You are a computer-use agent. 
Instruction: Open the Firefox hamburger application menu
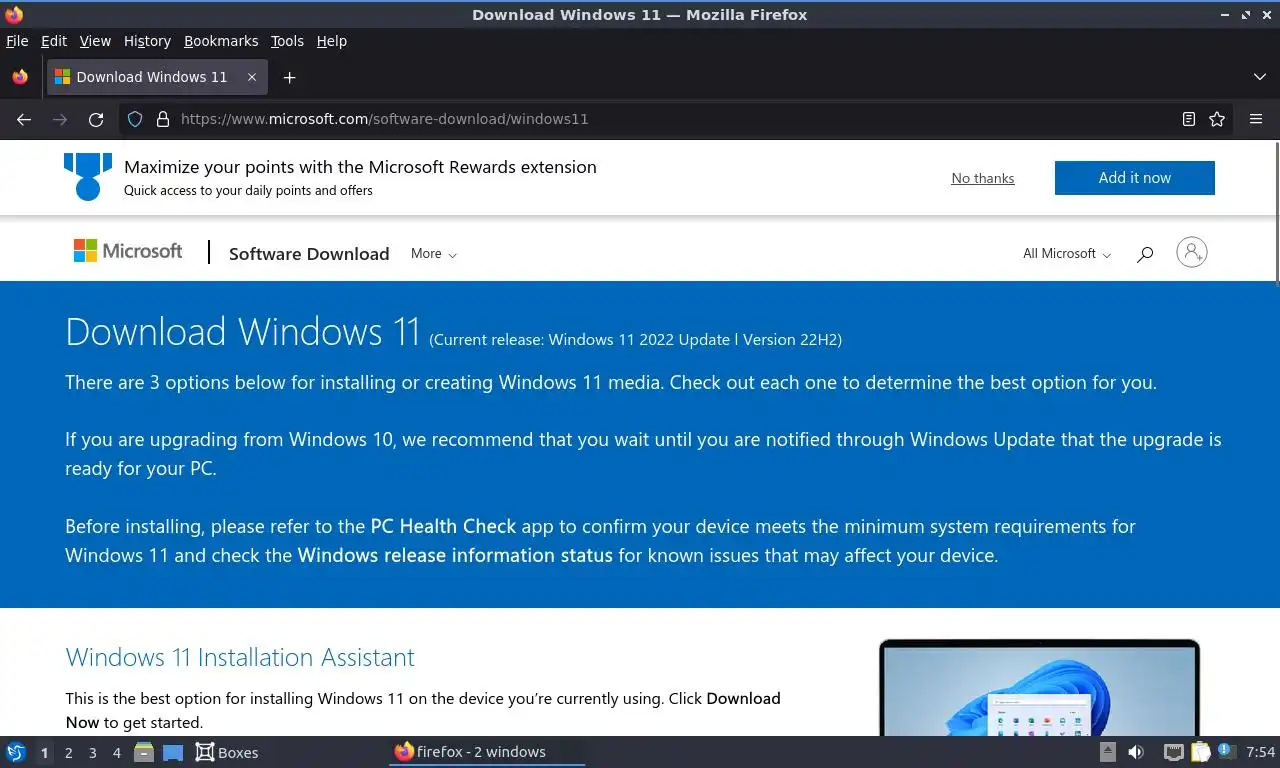[1256, 119]
